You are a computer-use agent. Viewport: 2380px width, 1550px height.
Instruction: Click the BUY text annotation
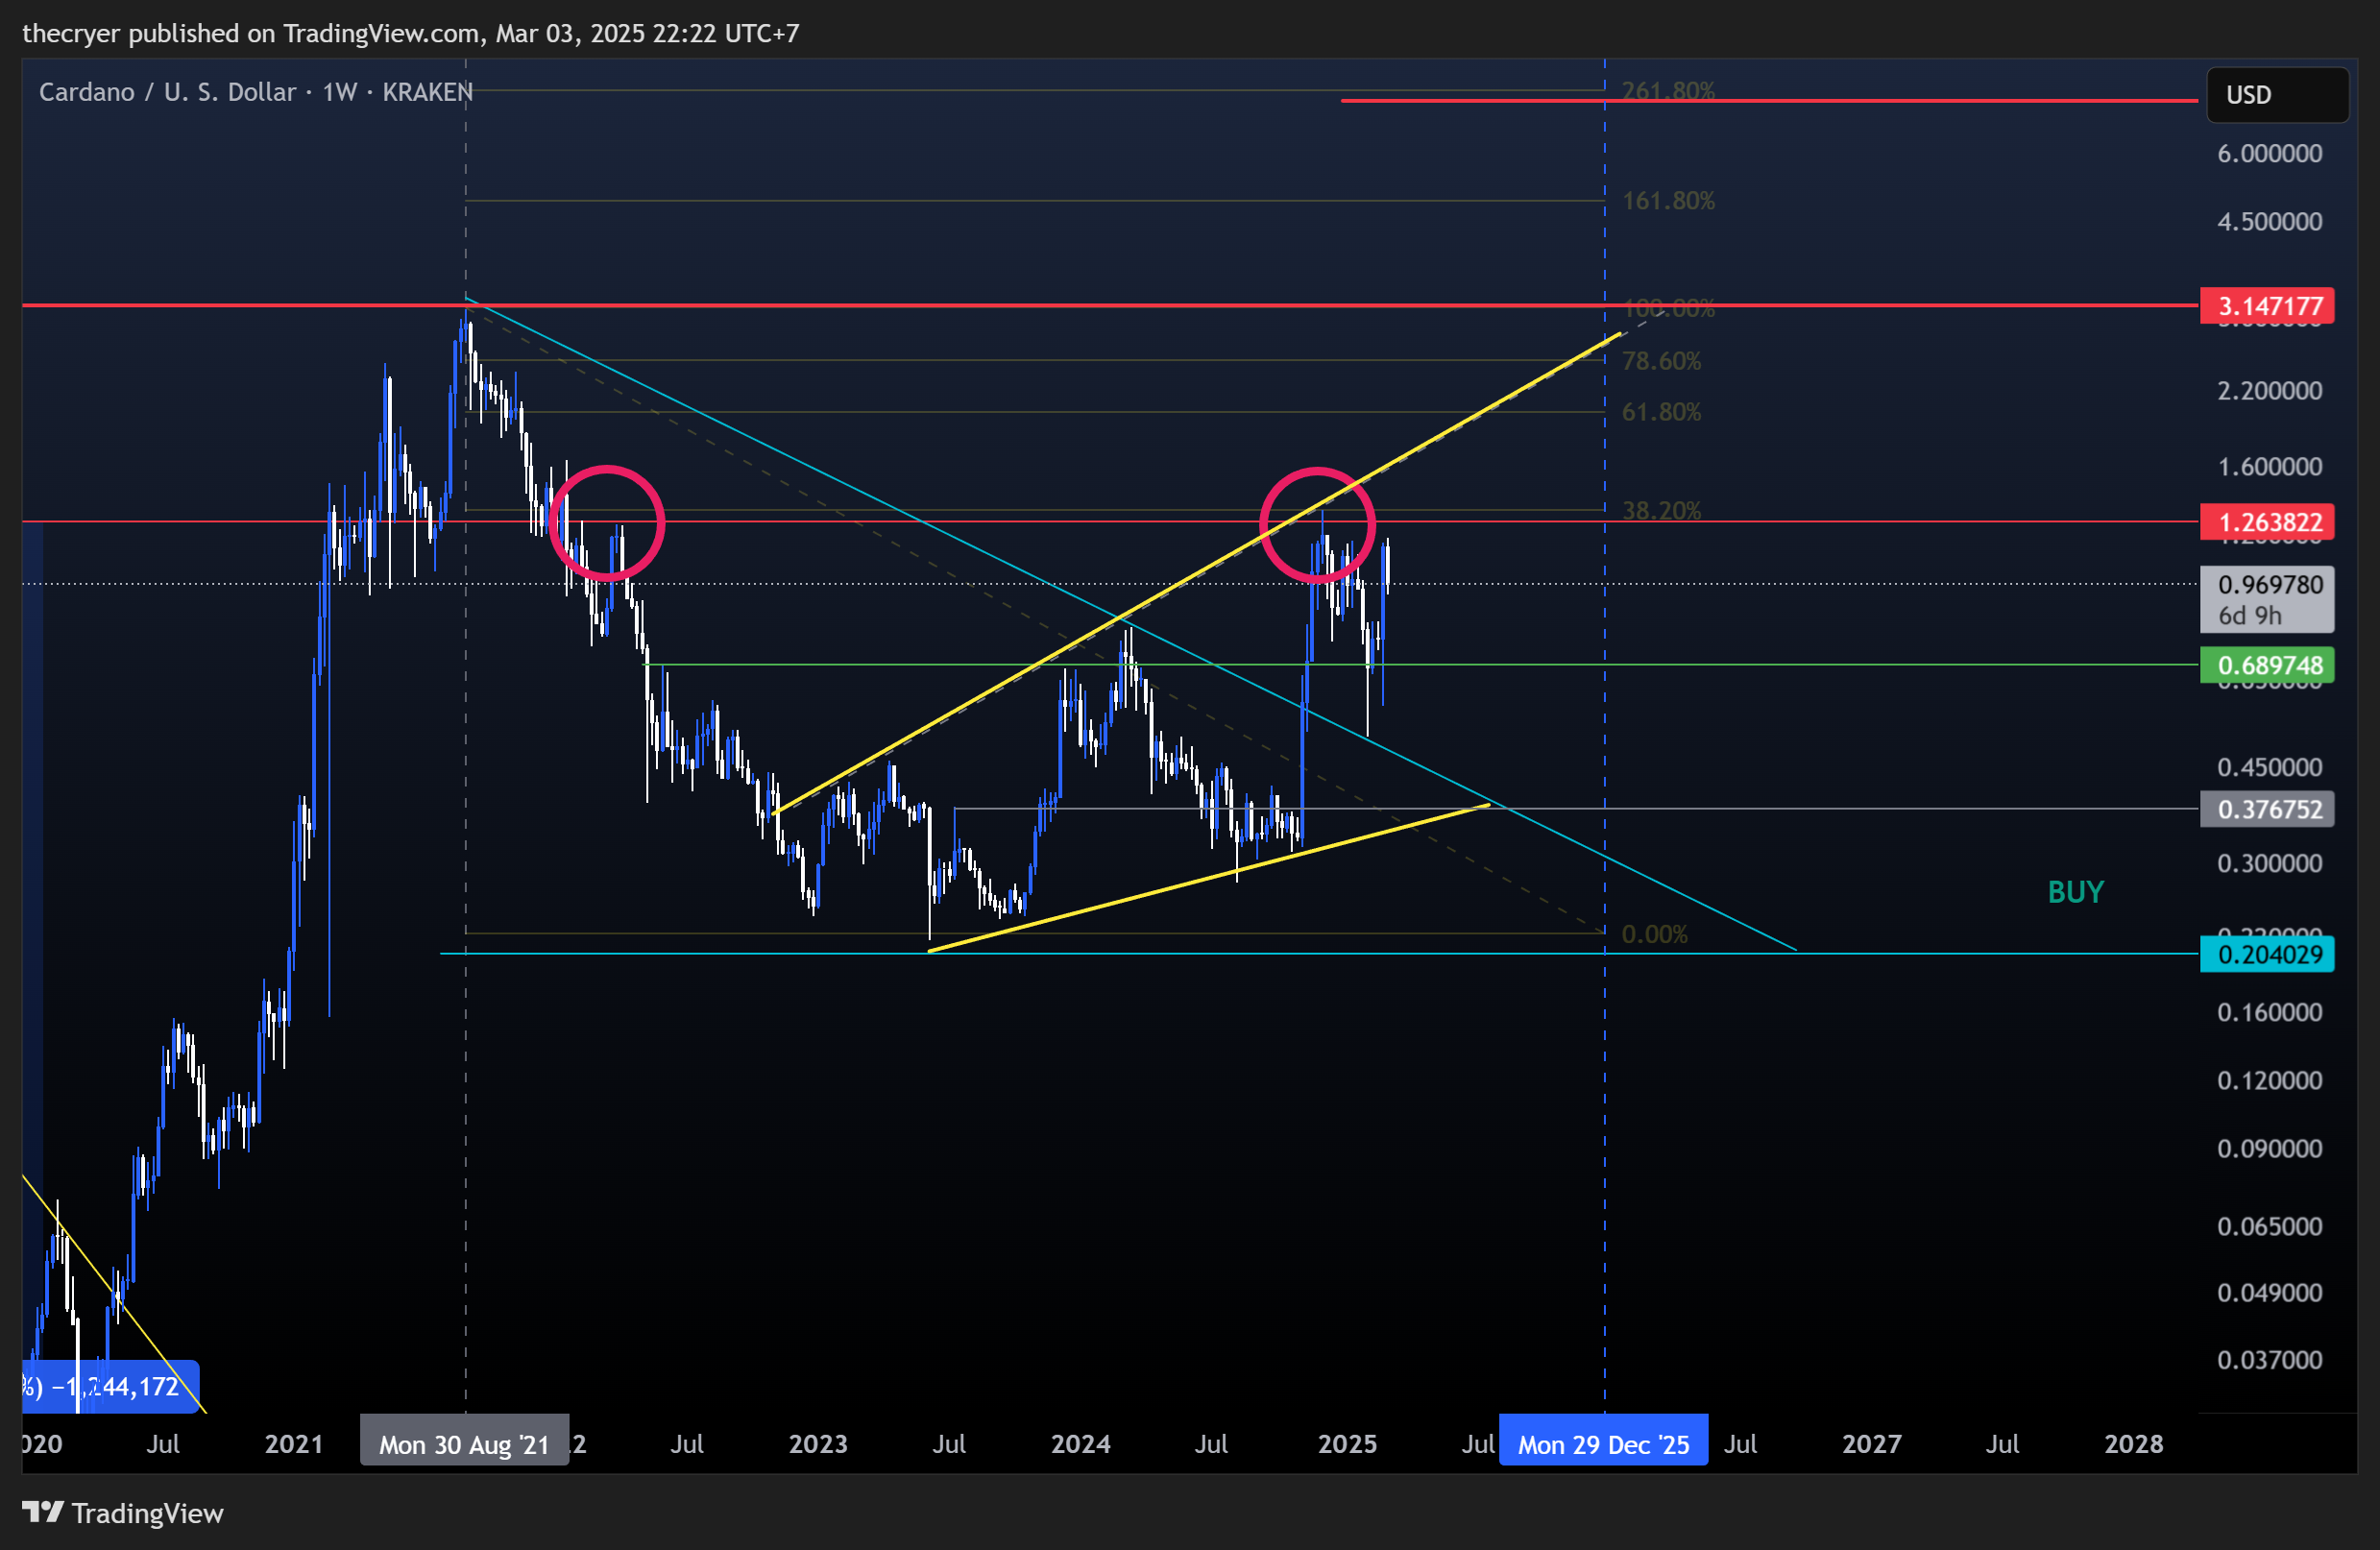click(2075, 892)
